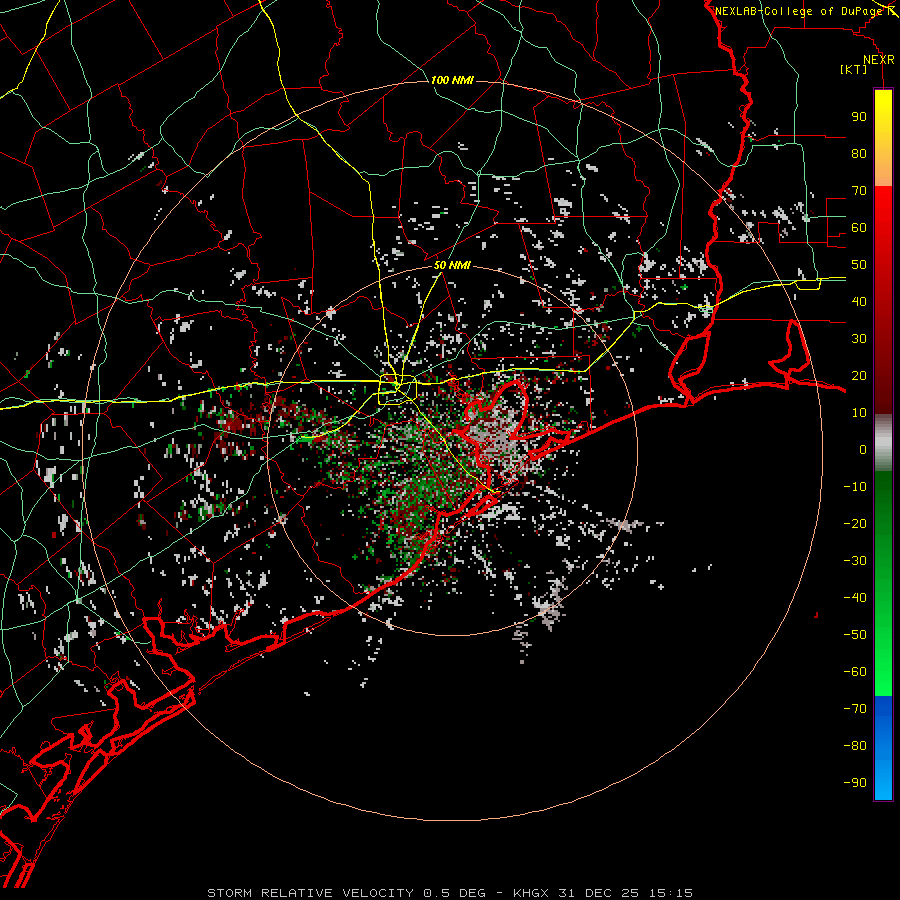This screenshot has height=900, width=900.
Task: Click the 20 value on the color scale
Action: (x=859, y=375)
